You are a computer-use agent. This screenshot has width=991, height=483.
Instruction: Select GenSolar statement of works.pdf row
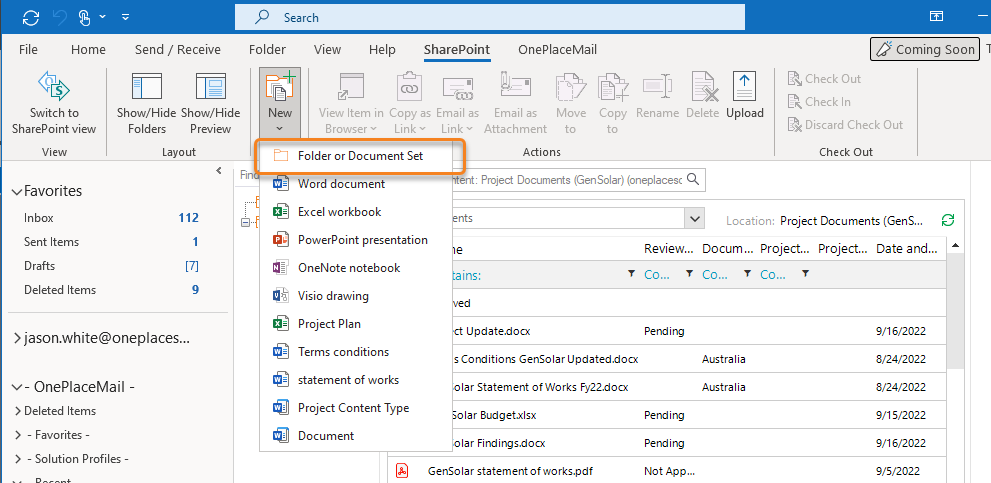(669, 471)
